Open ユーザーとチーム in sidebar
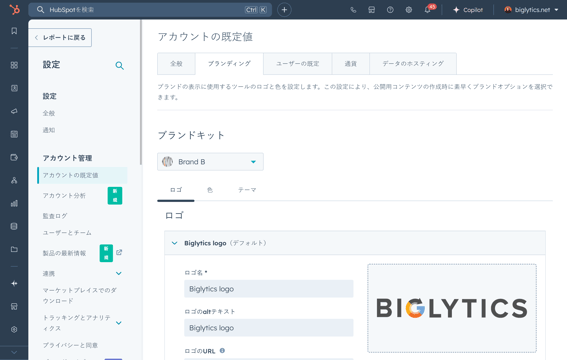Screen dimensions: 567x360 click(67, 233)
